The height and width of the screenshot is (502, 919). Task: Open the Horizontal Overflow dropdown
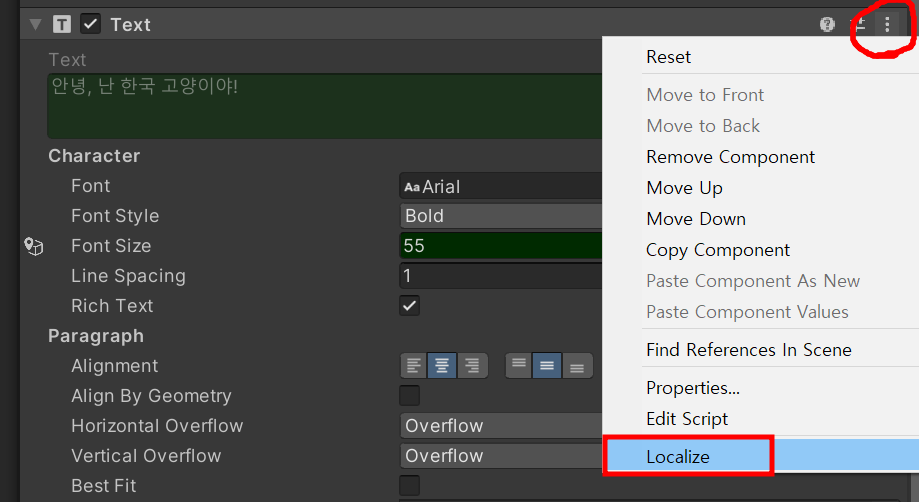[x=501, y=426]
